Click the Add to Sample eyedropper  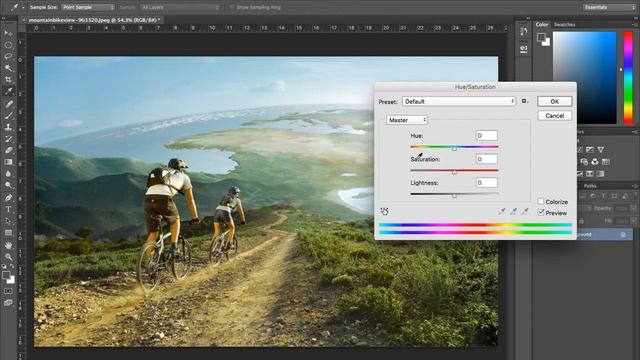click(x=513, y=211)
